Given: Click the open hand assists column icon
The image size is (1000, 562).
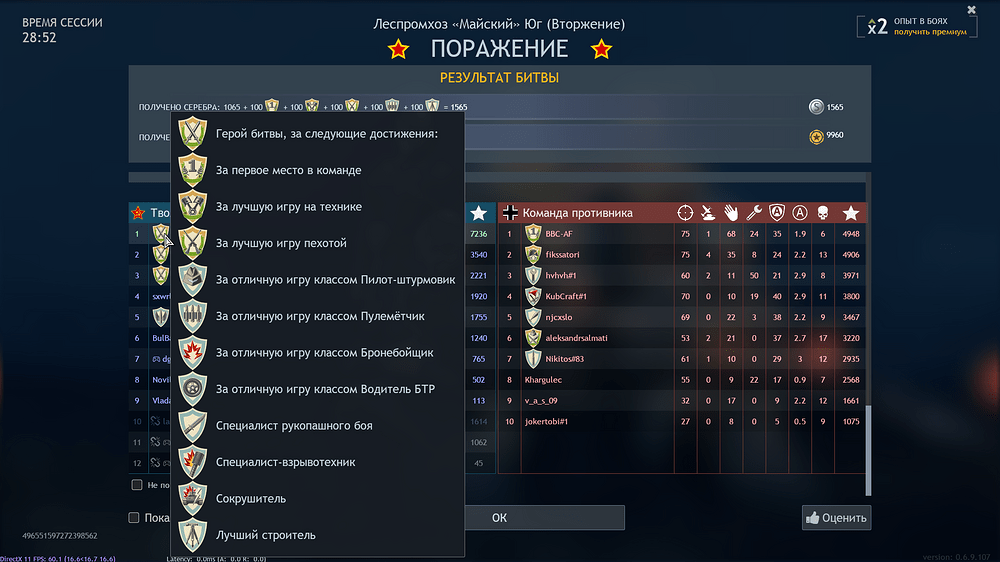Looking at the screenshot, I should click(731, 212).
